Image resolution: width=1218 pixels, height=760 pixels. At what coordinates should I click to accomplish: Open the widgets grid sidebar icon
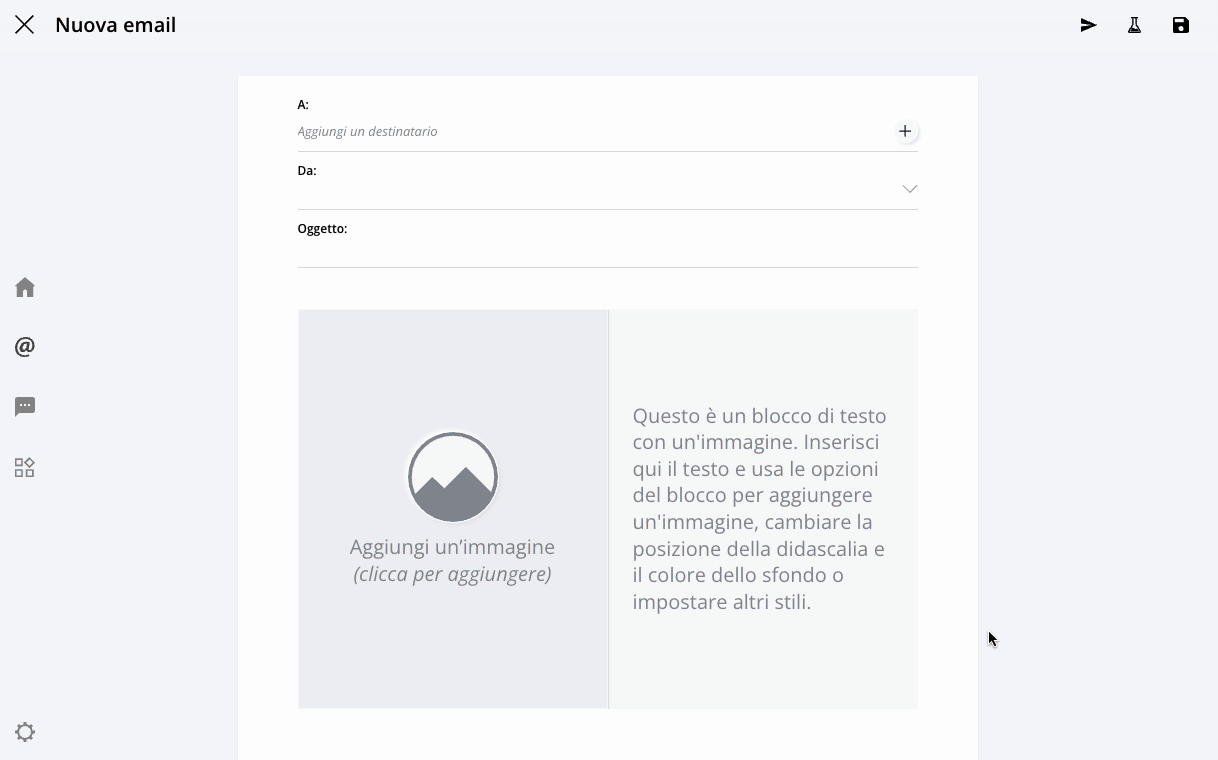[25, 467]
